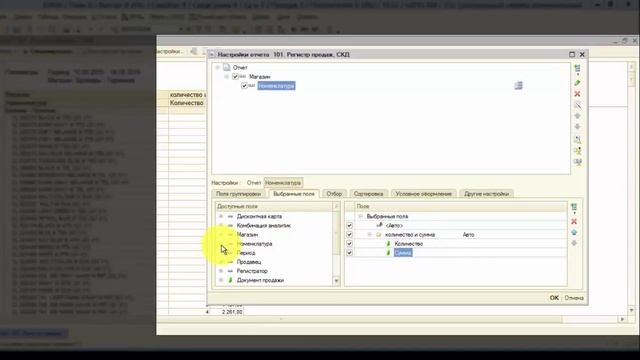Uncheck the Номенклатура grouping checkbox
Screen dimensions: 640x360
click(x=244, y=86)
